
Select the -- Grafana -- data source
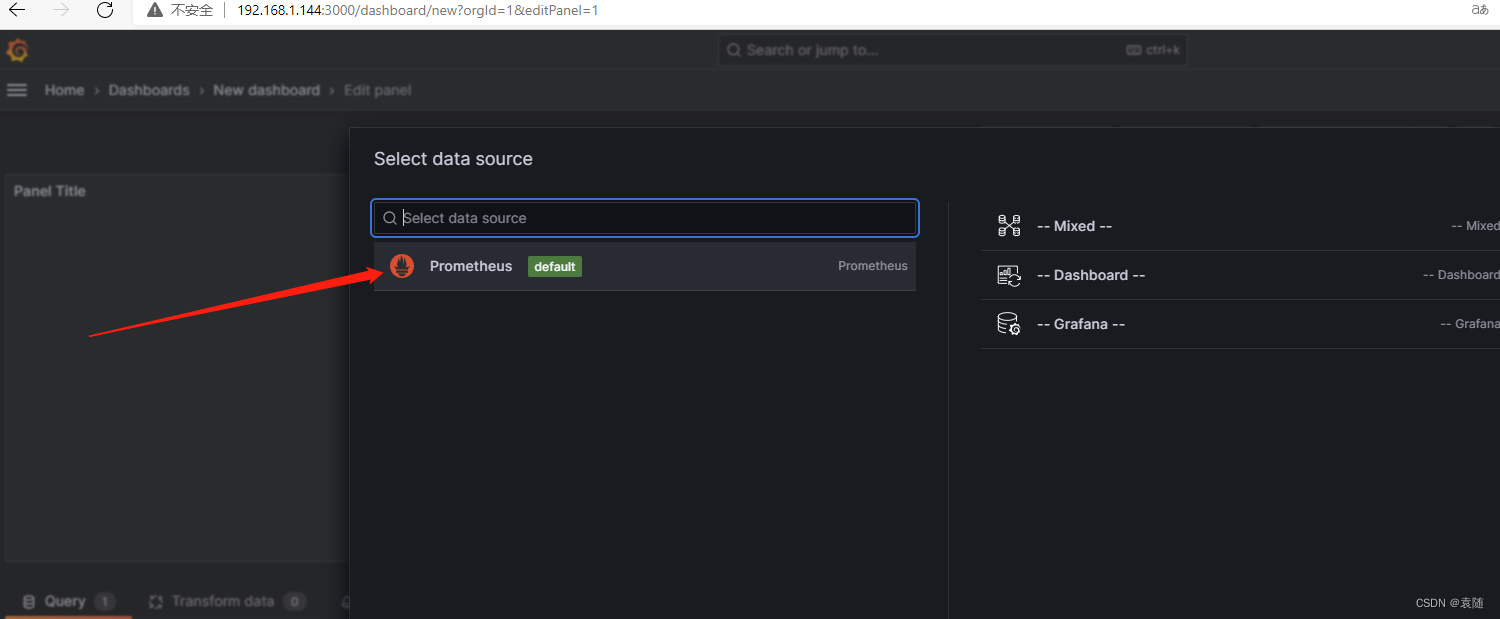(x=1240, y=324)
